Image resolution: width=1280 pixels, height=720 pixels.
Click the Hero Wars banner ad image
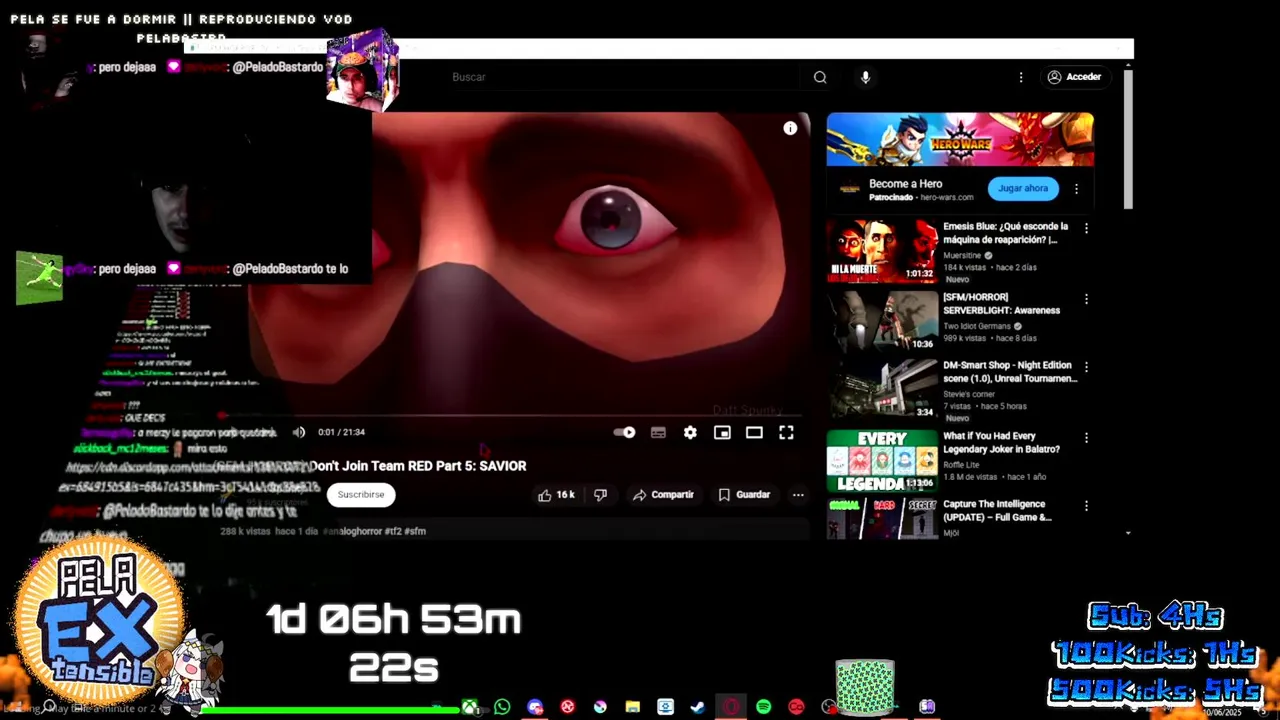click(x=960, y=139)
